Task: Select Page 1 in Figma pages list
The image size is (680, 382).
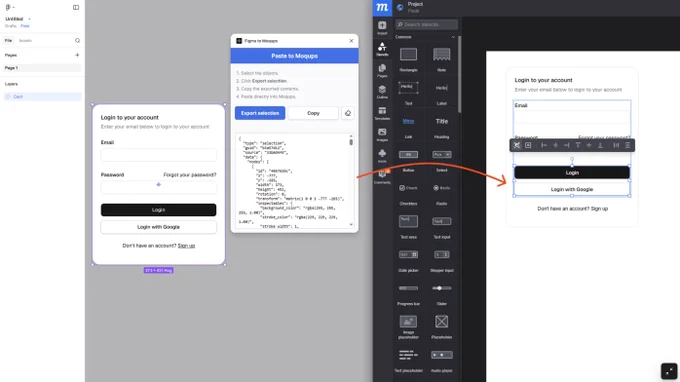Action: [x=42, y=68]
